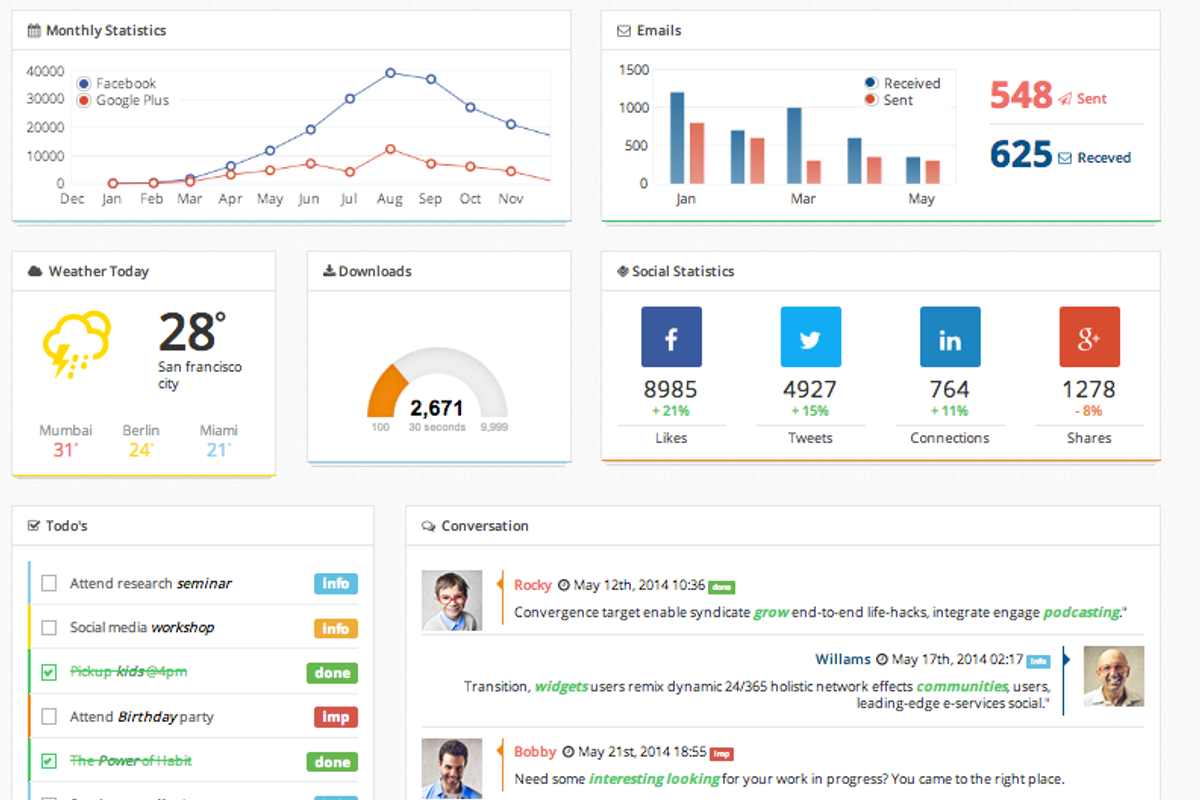Click the Mar Received bar in Emails chart

click(x=794, y=146)
